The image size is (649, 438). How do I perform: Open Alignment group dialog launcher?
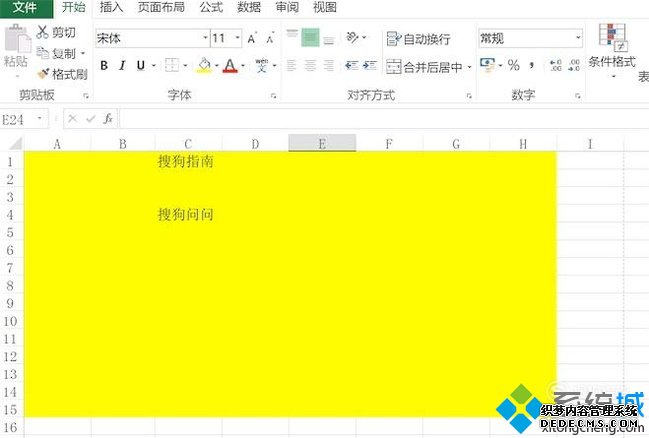tap(469, 96)
